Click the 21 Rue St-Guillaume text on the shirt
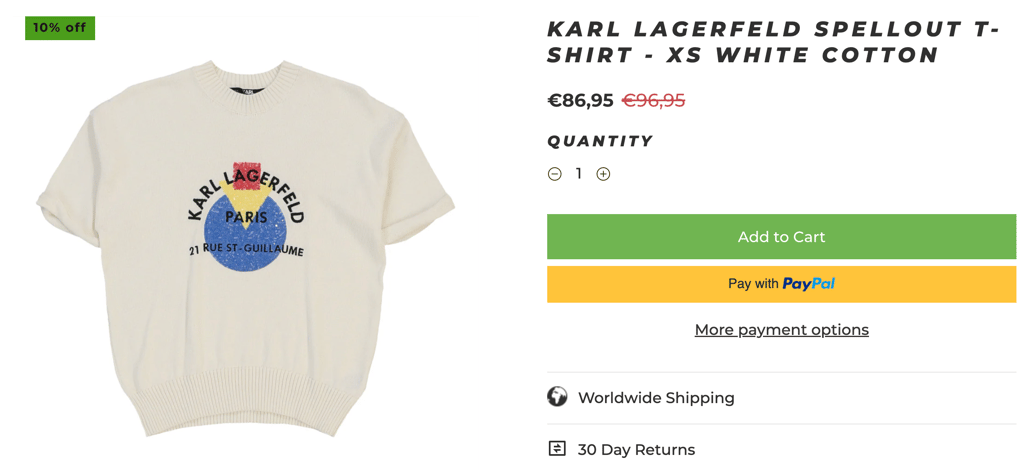The height and width of the screenshot is (470, 1024). point(246,251)
